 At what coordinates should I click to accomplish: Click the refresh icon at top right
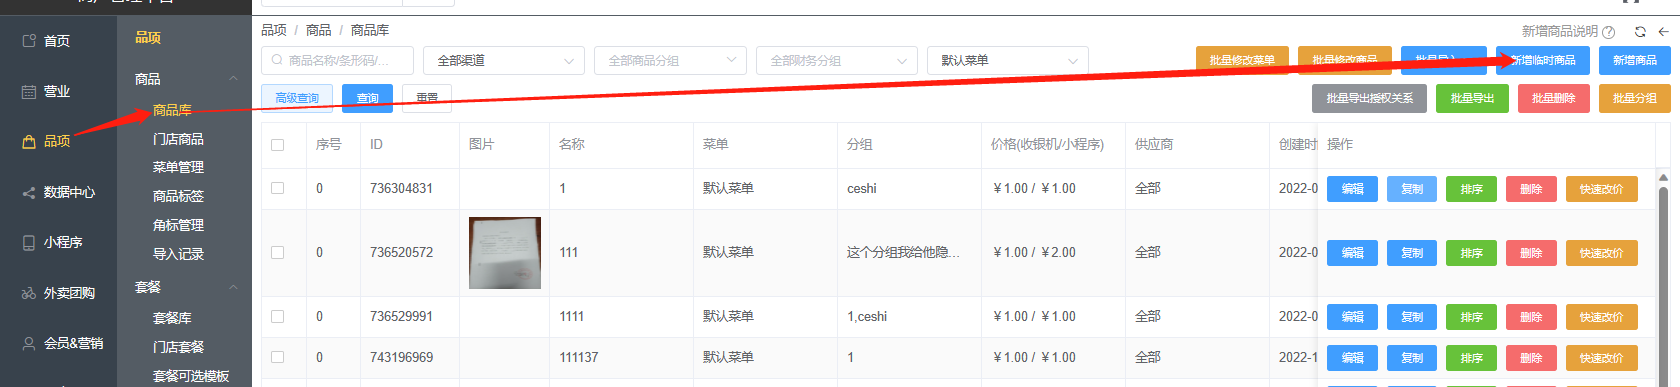(x=1640, y=32)
